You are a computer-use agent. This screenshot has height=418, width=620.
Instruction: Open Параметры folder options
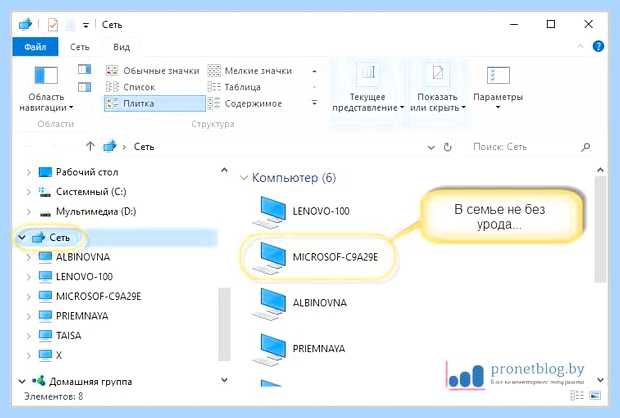[x=498, y=89]
